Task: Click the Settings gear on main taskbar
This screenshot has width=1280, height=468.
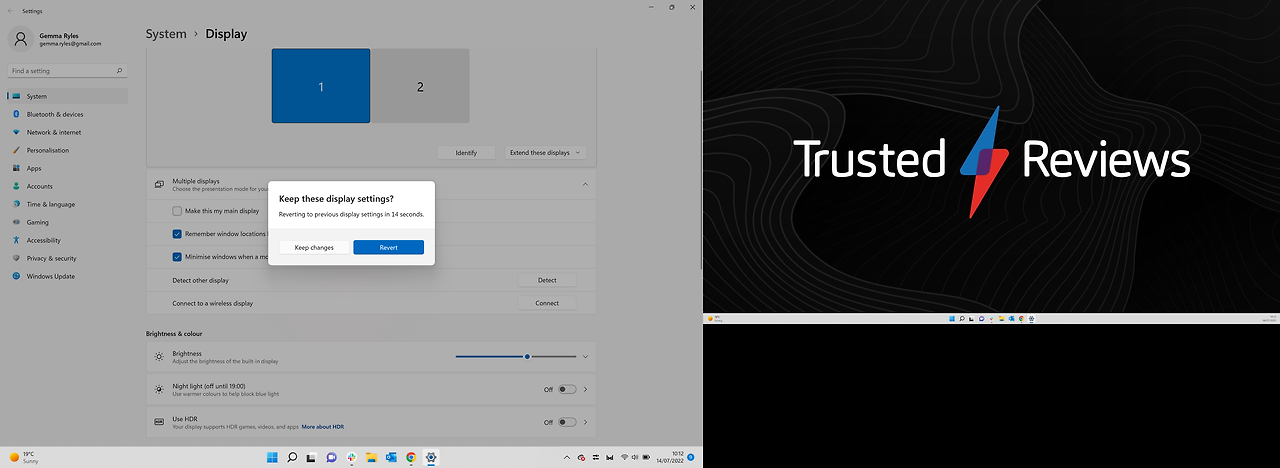Action: (x=431, y=457)
